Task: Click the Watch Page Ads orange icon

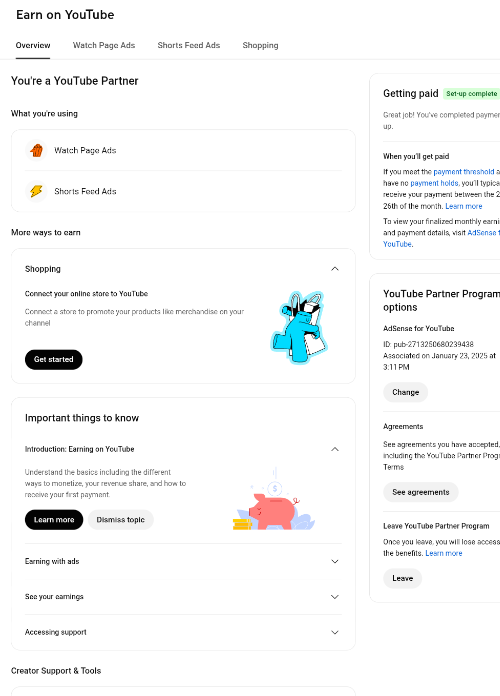Action: click(x=36, y=150)
